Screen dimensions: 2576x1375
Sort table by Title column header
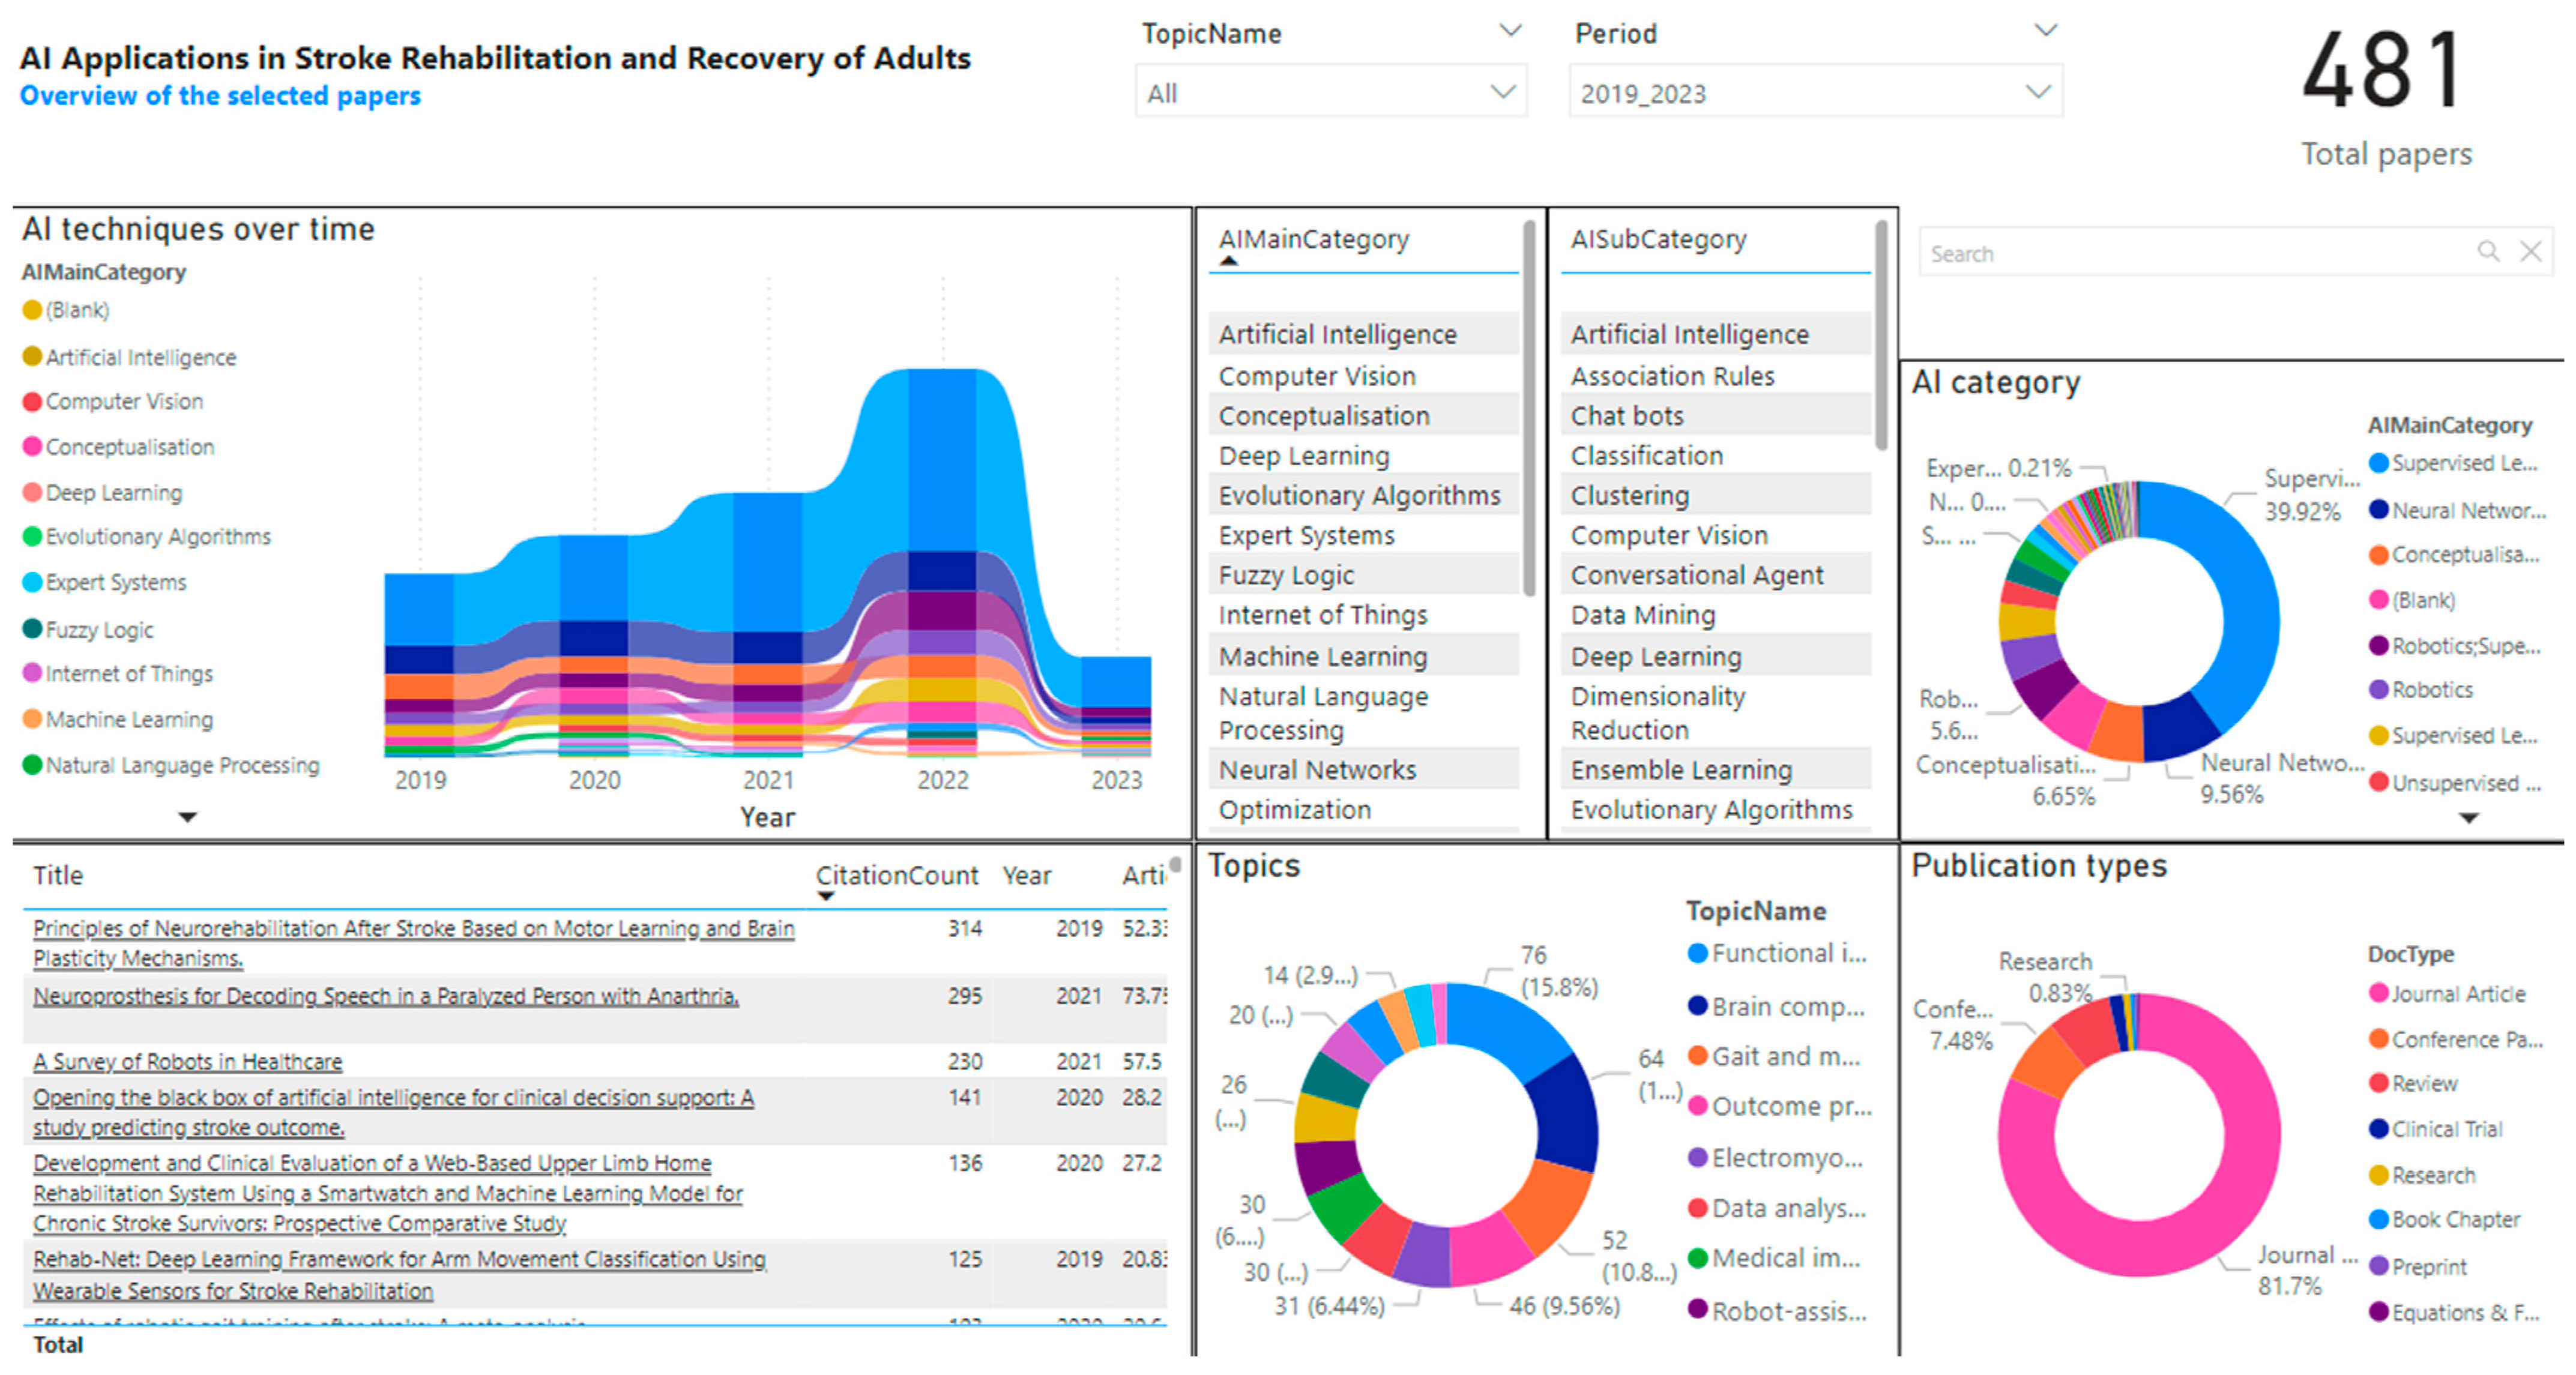tap(58, 876)
